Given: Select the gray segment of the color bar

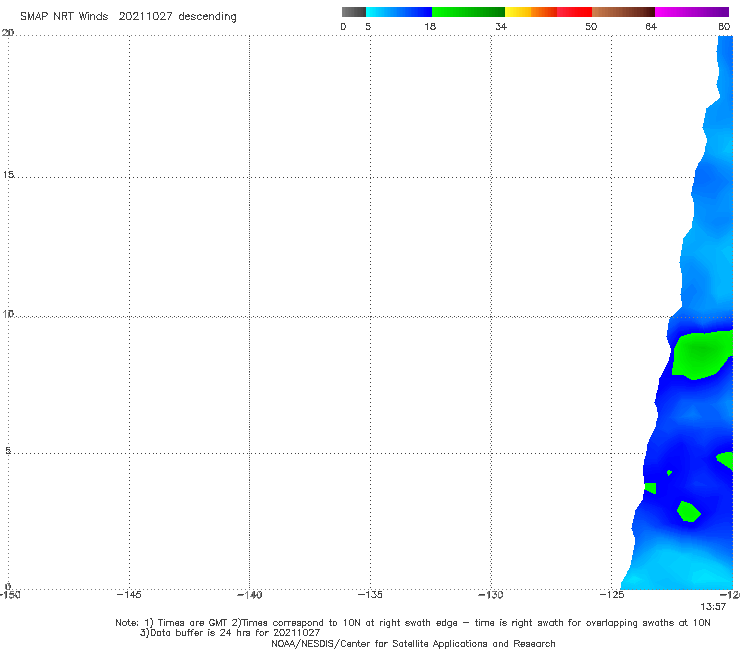Looking at the screenshot, I should tap(354, 12).
